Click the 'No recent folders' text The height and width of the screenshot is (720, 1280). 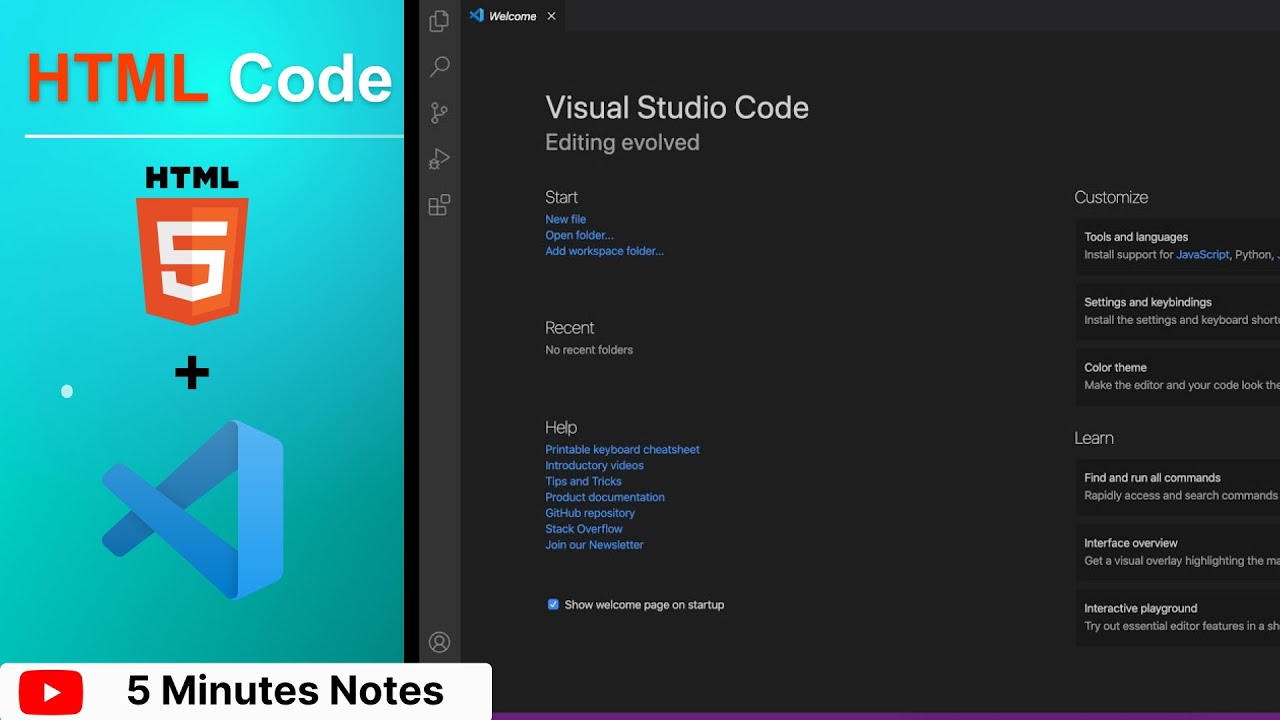click(x=589, y=350)
